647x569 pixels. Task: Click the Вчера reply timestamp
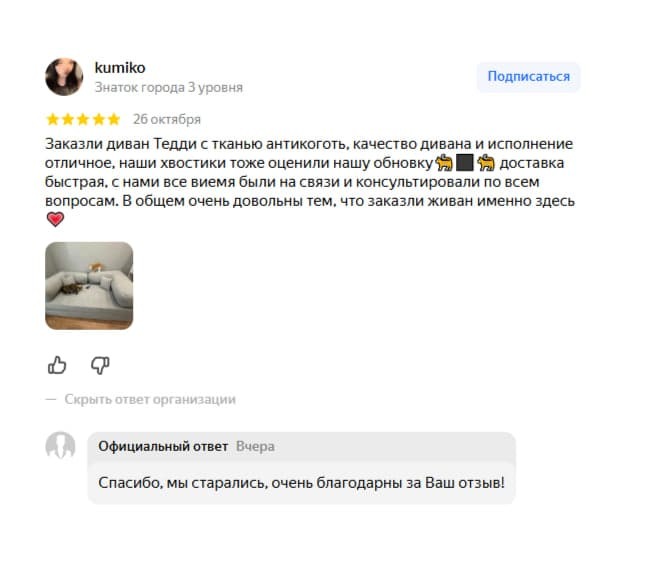255,446
